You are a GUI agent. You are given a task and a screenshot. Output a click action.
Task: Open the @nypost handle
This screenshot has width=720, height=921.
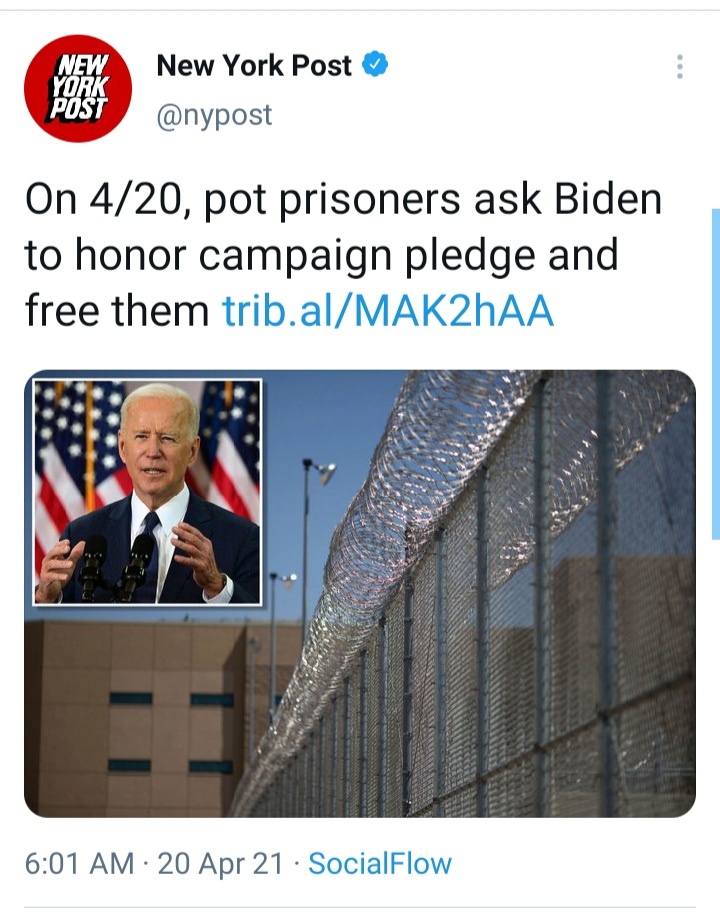click(x=214, y=115)
